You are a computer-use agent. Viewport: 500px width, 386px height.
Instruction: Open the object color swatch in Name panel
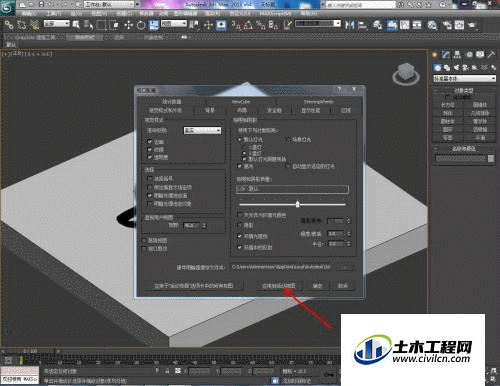[x=491, y=159]
